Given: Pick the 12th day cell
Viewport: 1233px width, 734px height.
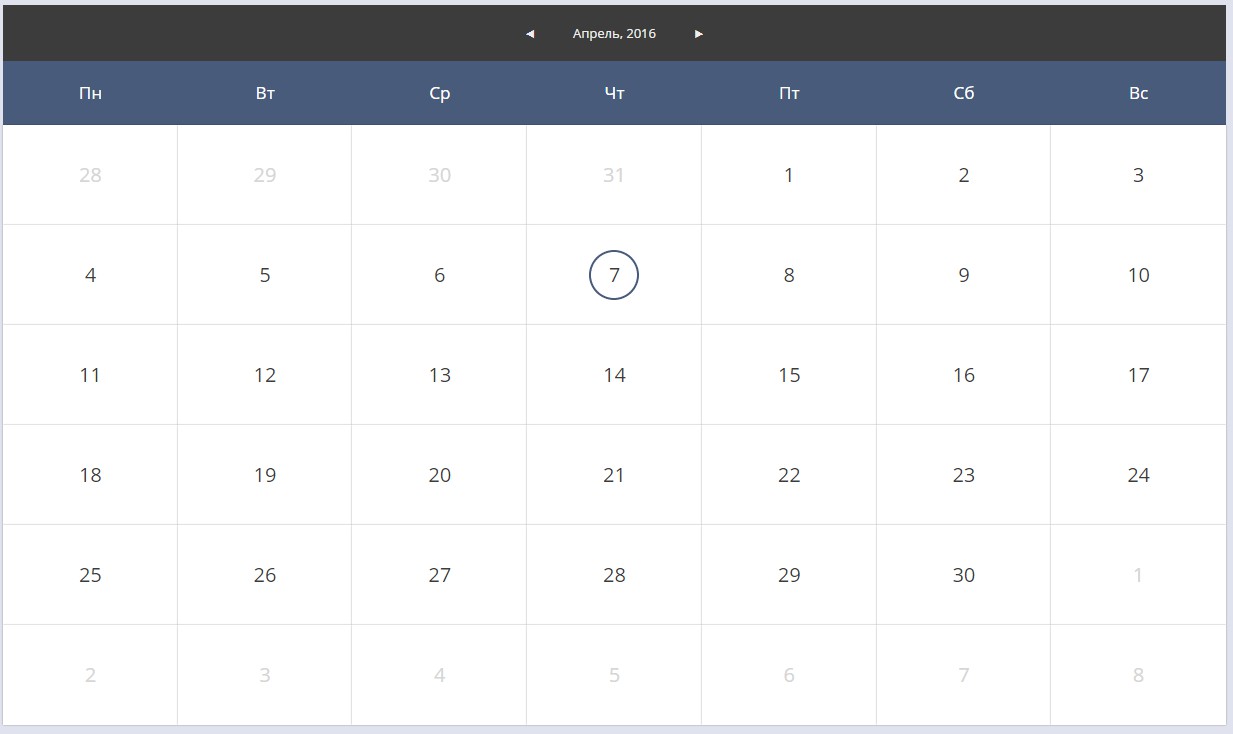Looking at the screenshot, I should pyautogui.click(x=265, y=375).
